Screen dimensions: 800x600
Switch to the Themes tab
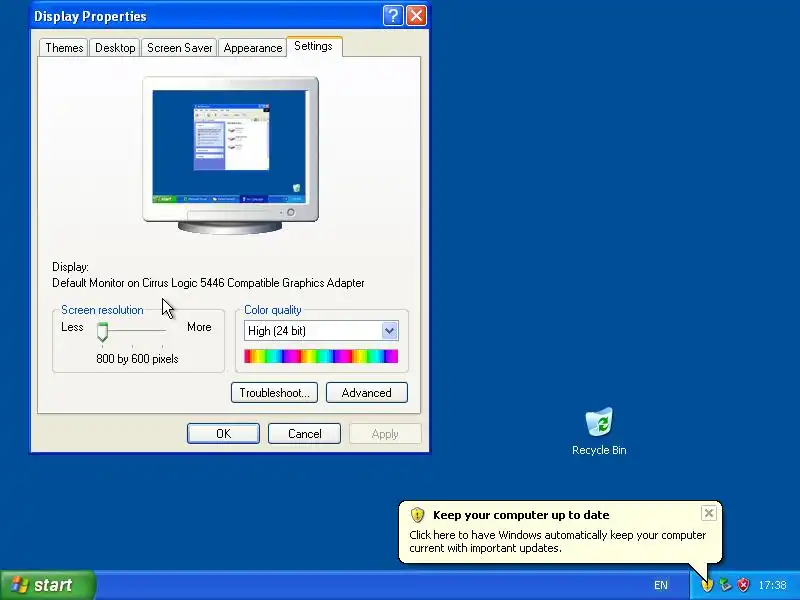[64, 48]
